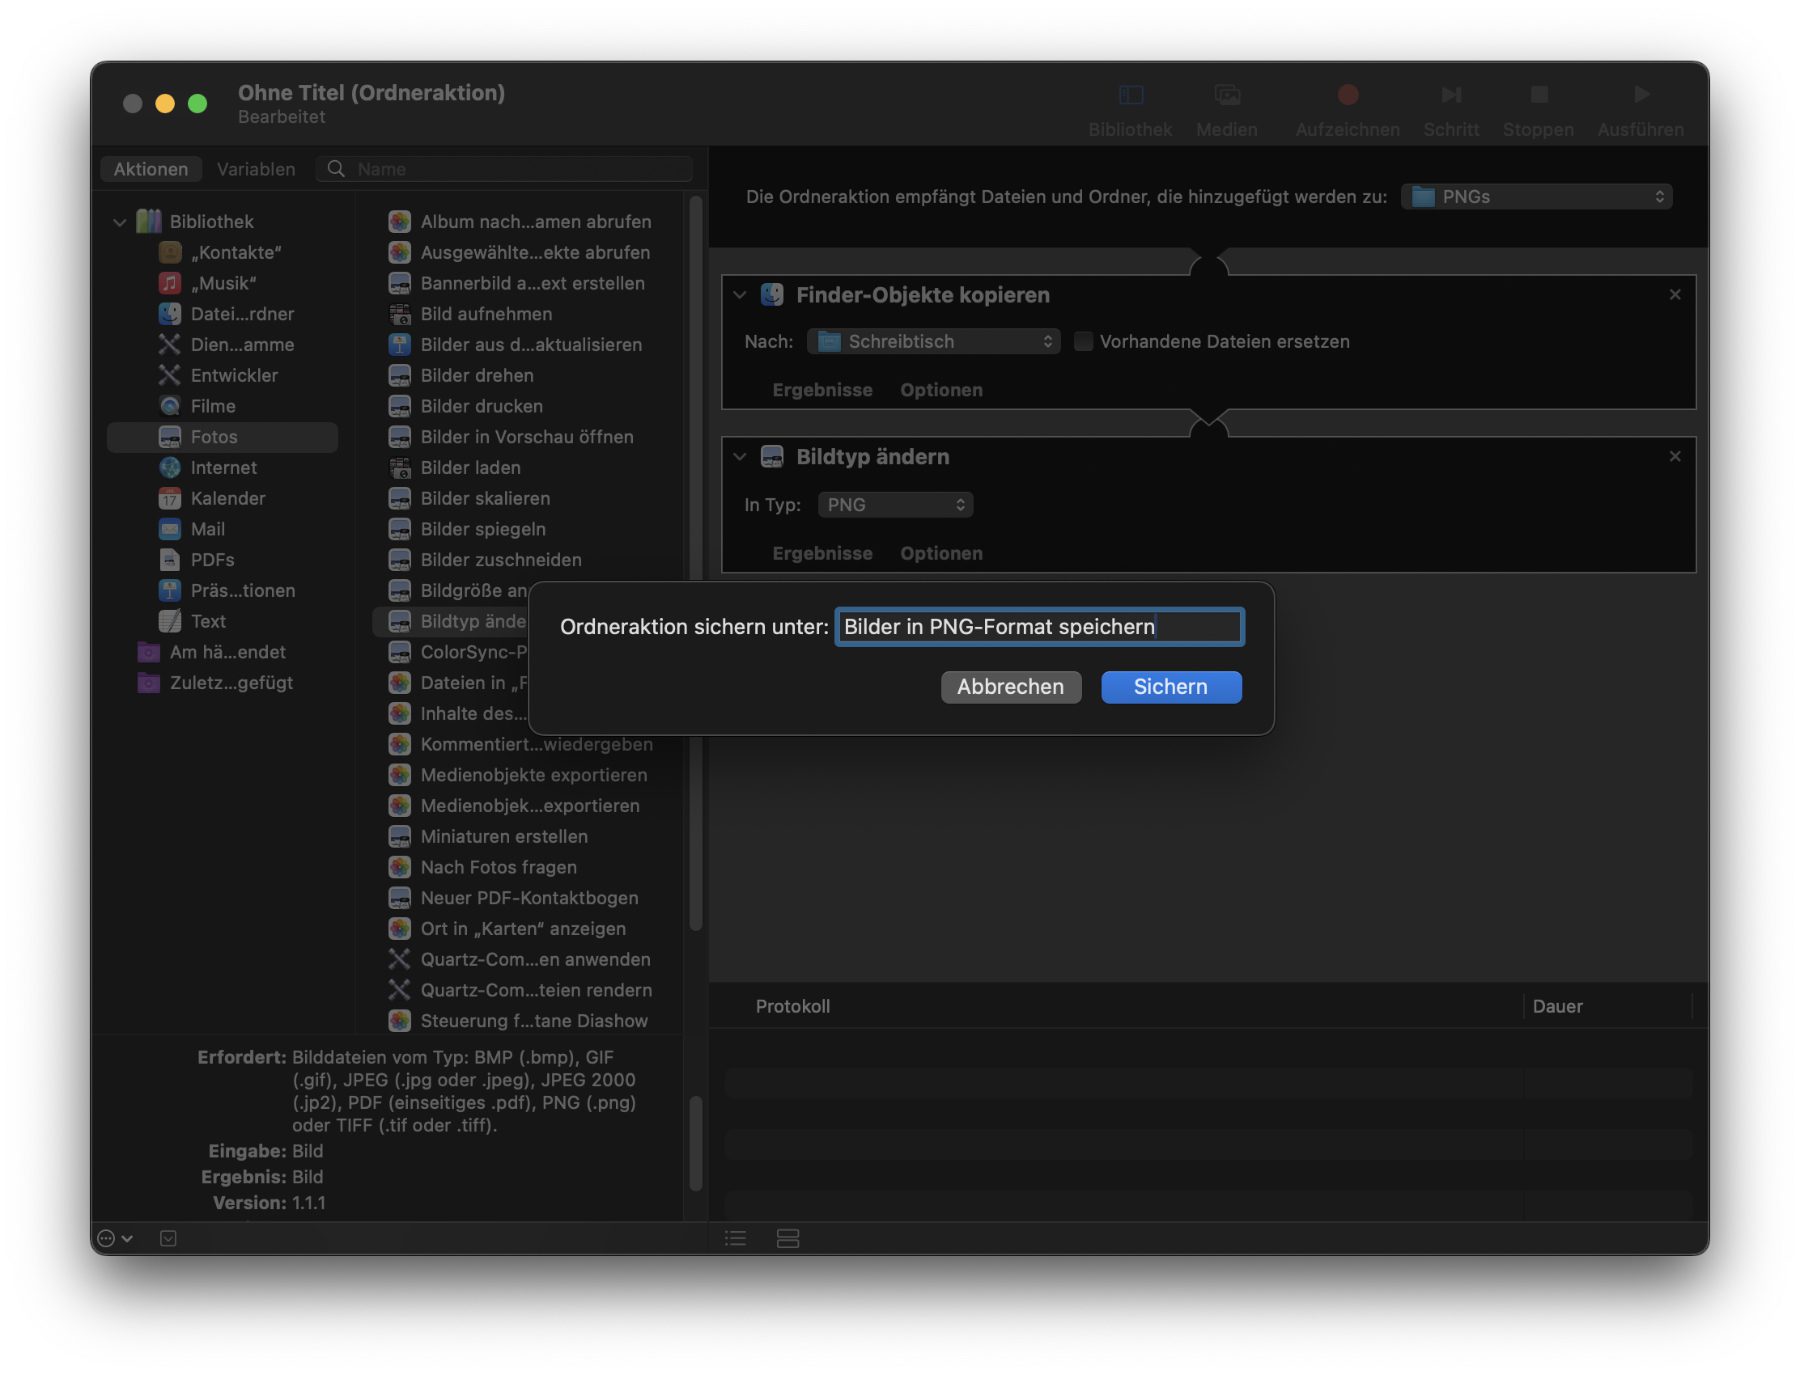Collapse the Bibliothek tree
1800x1375 pixels.
tap(120, 222)
